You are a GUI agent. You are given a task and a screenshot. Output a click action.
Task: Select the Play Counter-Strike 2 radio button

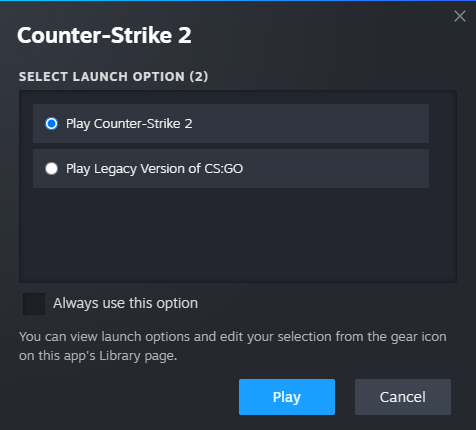click(x=51, y=124)
